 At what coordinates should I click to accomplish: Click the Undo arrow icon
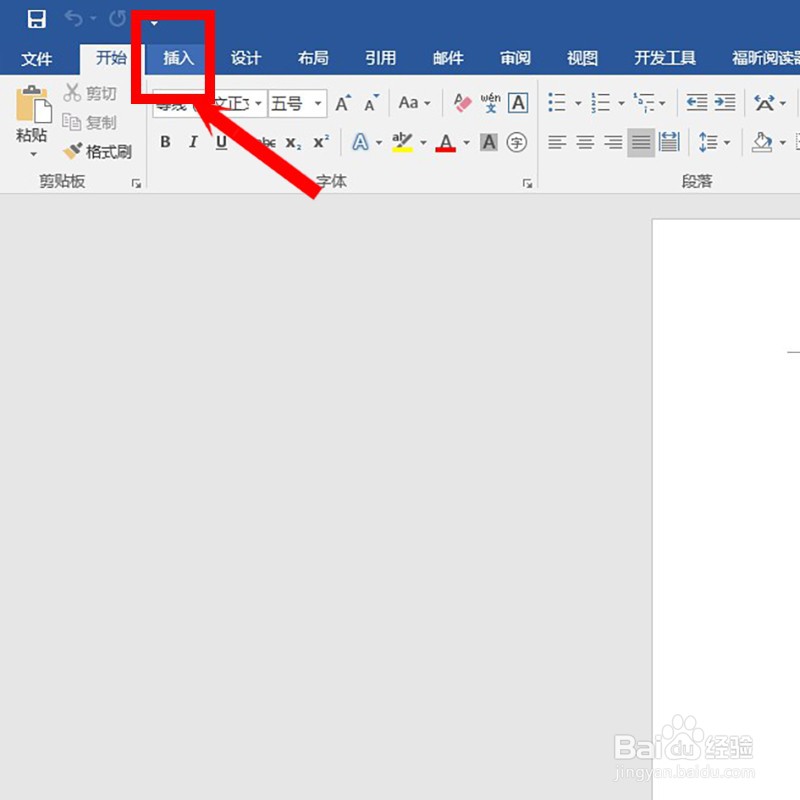74,19
